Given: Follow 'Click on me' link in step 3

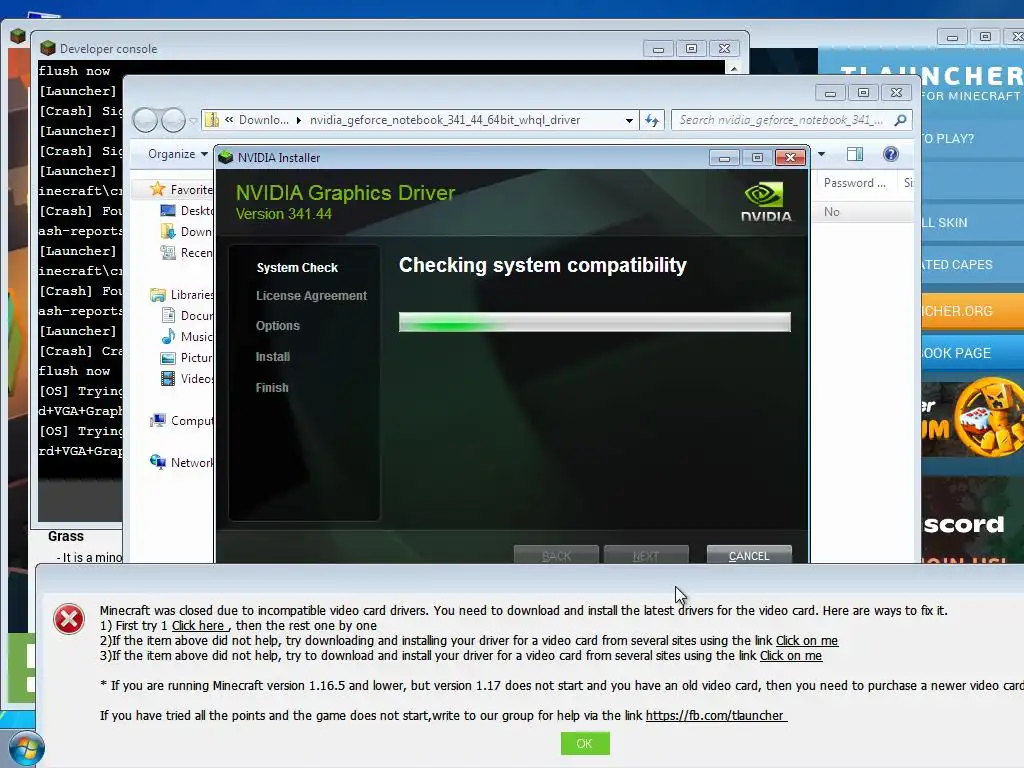Looking at the screenshot, I should (791, 656).
